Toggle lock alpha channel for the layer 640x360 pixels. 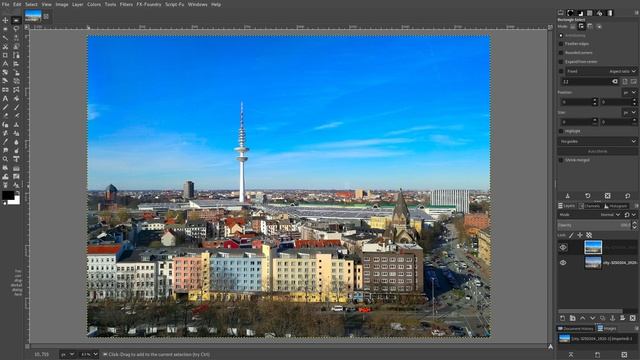click(589, 235)
